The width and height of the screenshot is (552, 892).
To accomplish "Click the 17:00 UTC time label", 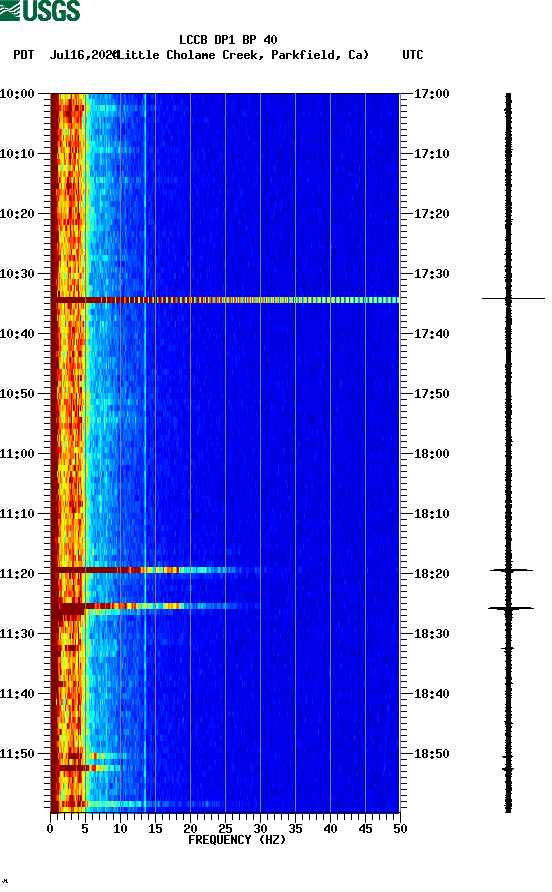I will pos(432,94).
